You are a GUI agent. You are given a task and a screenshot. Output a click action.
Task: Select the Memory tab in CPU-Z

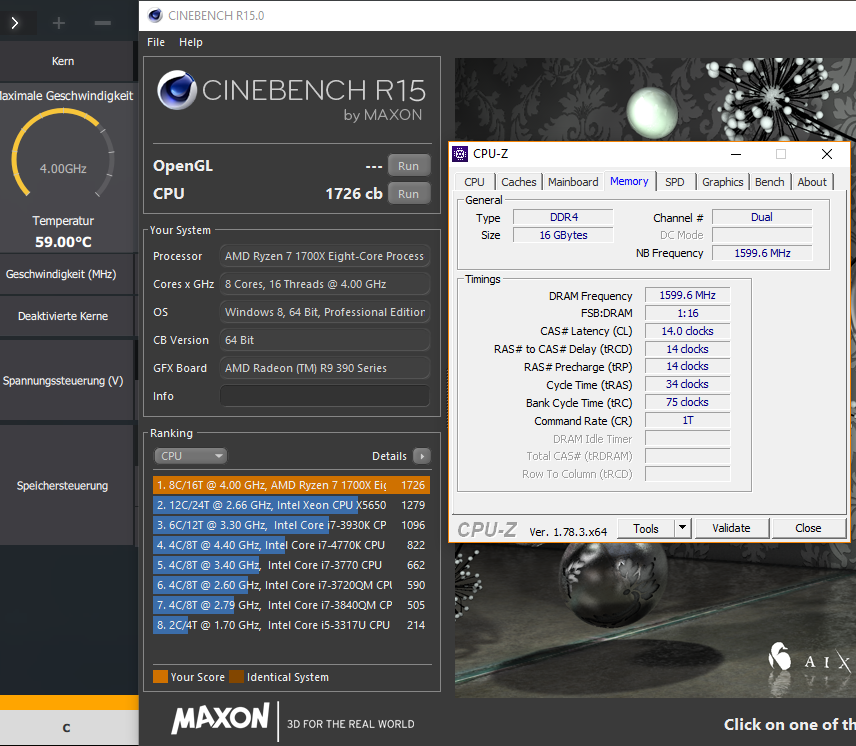629,181
